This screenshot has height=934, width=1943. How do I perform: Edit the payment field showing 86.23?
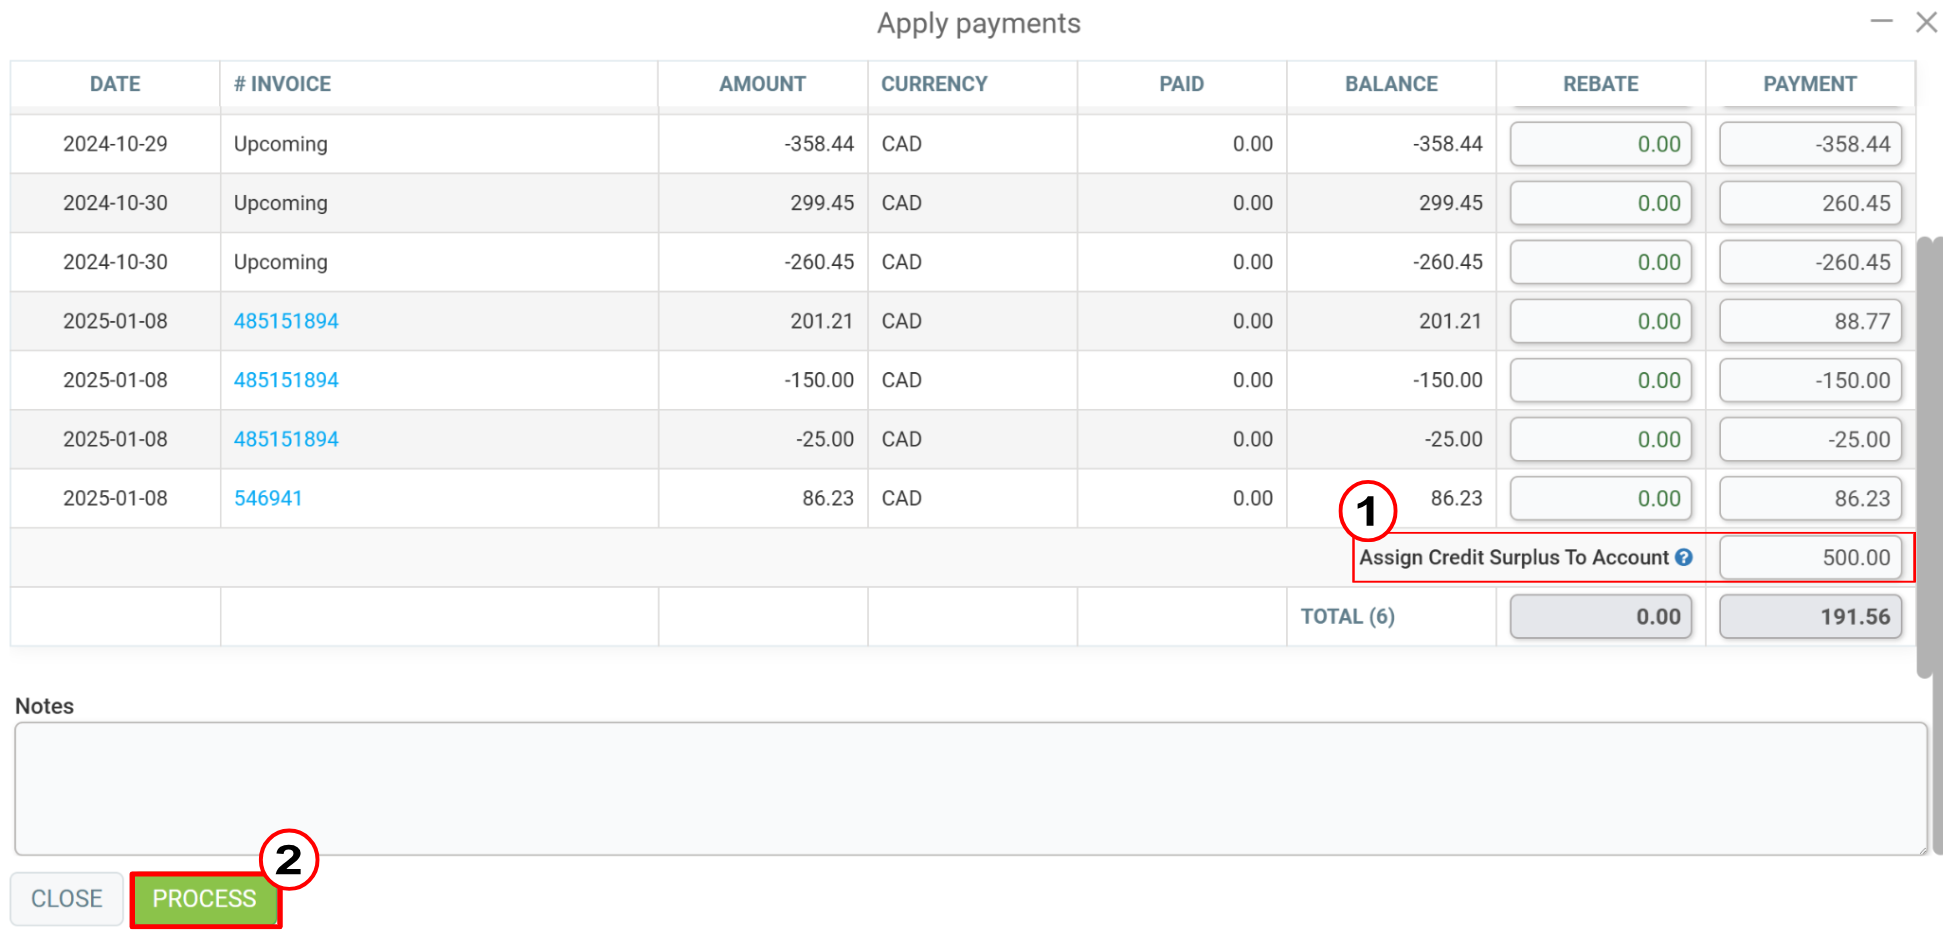(1810, 498)
